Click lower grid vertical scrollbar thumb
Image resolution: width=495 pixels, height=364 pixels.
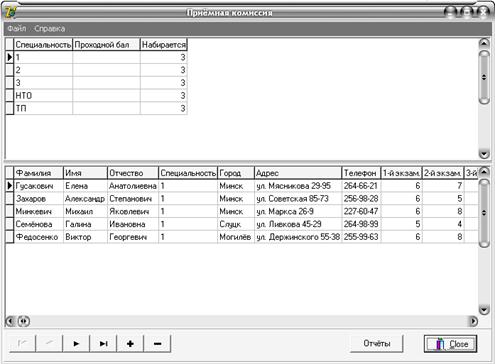[x=484, y=213]
